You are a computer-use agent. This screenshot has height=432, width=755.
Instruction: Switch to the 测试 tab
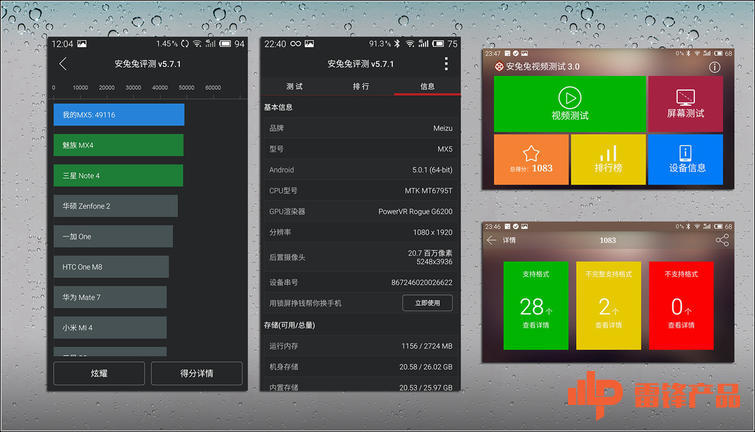pyautogui.click(x=294, y=86)
